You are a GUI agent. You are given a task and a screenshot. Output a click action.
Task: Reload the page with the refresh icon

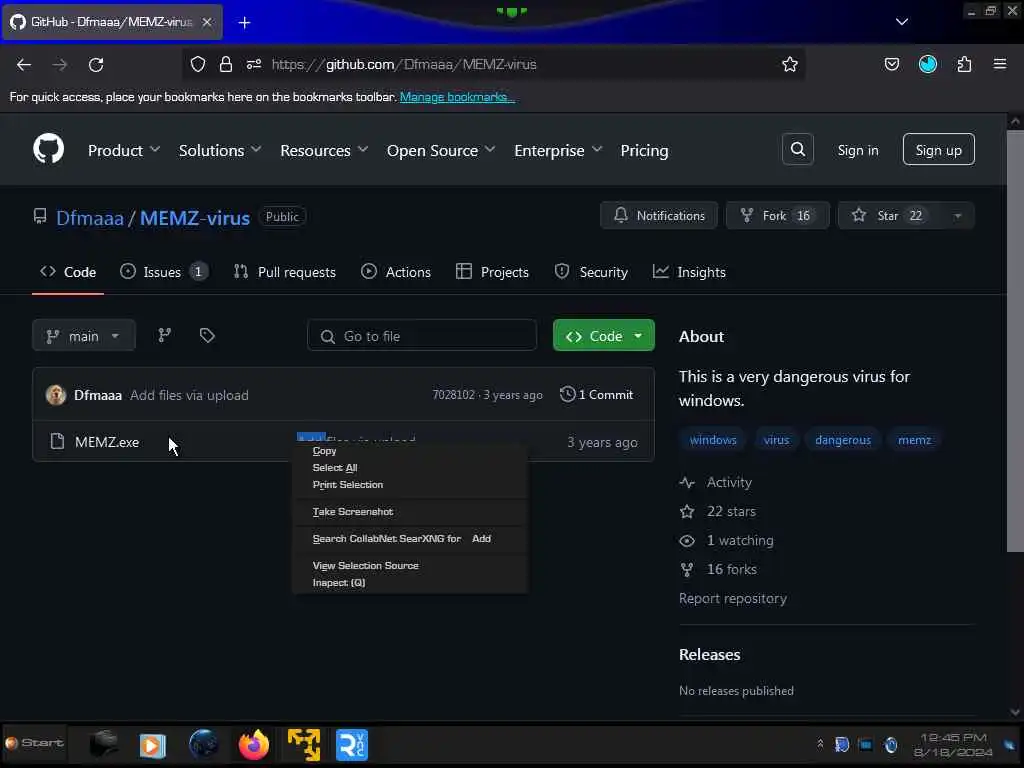tap(96, 64)
